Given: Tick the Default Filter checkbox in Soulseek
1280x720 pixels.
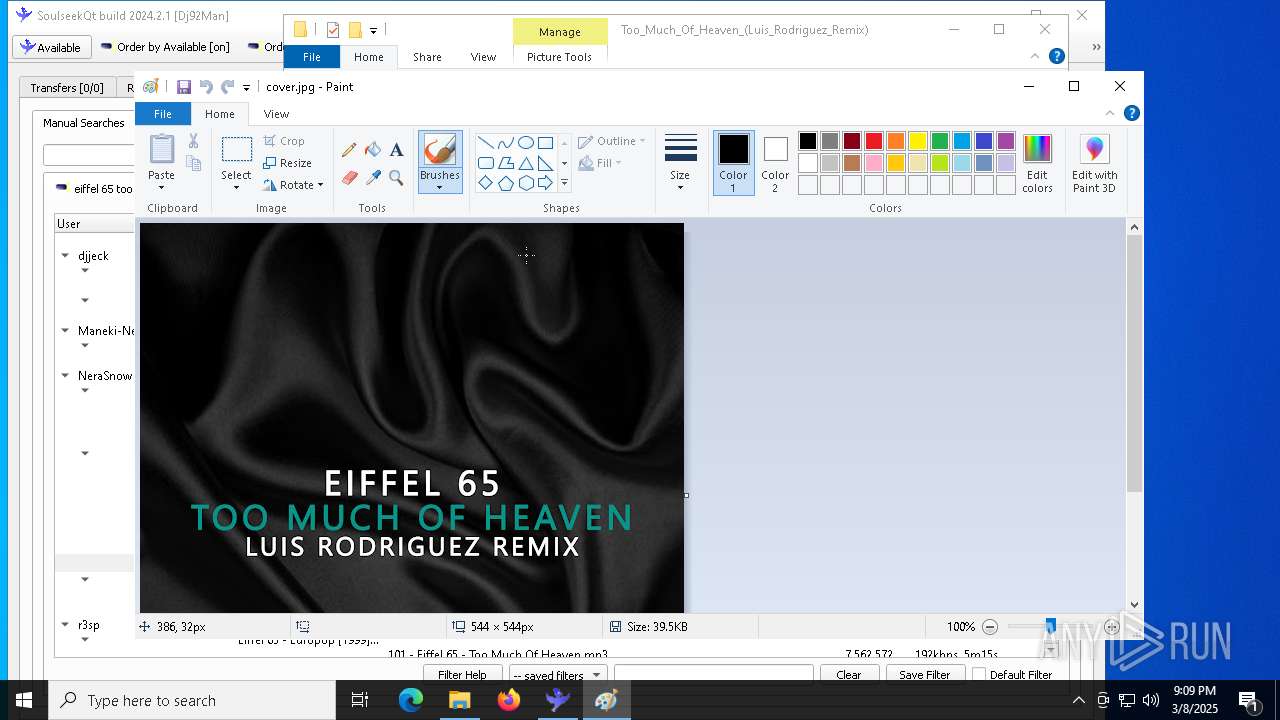Looking at the screenshot, I should 979,675.
